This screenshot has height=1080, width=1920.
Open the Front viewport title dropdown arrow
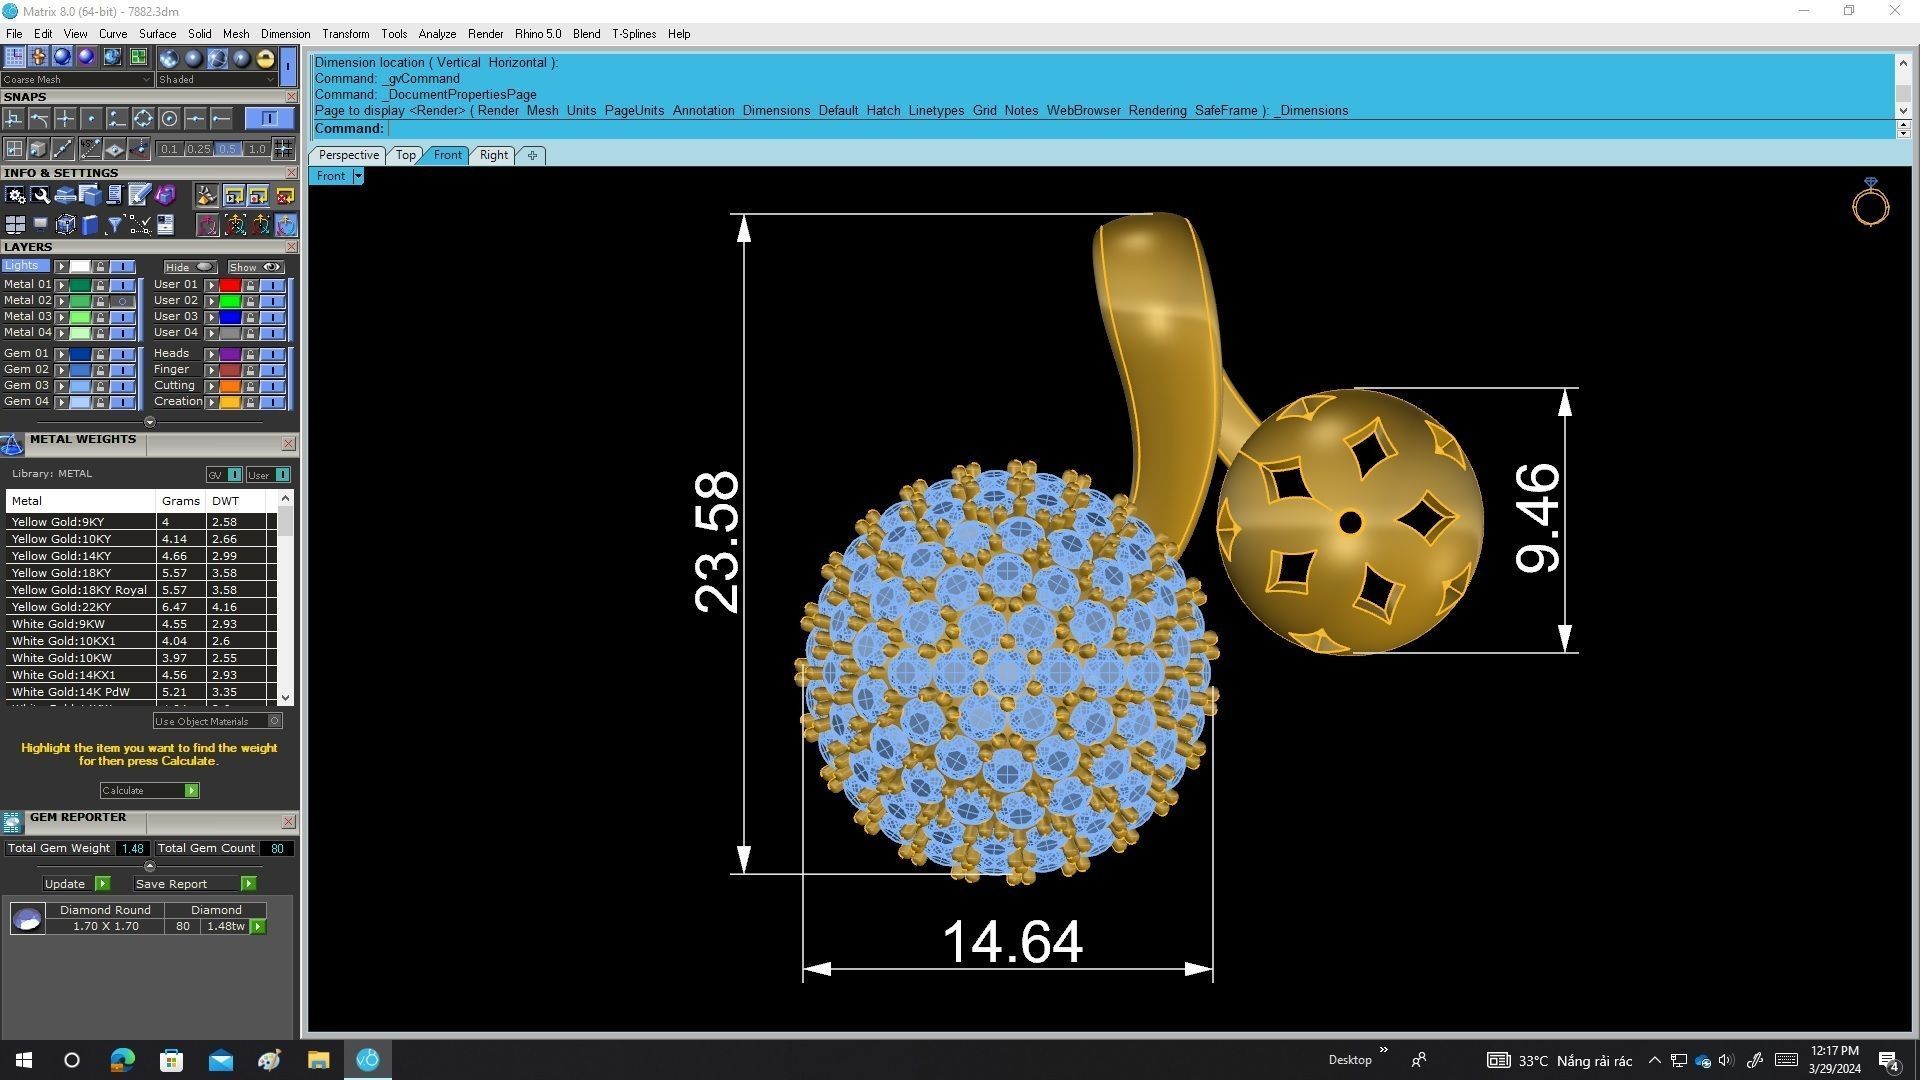click(357, 176)
